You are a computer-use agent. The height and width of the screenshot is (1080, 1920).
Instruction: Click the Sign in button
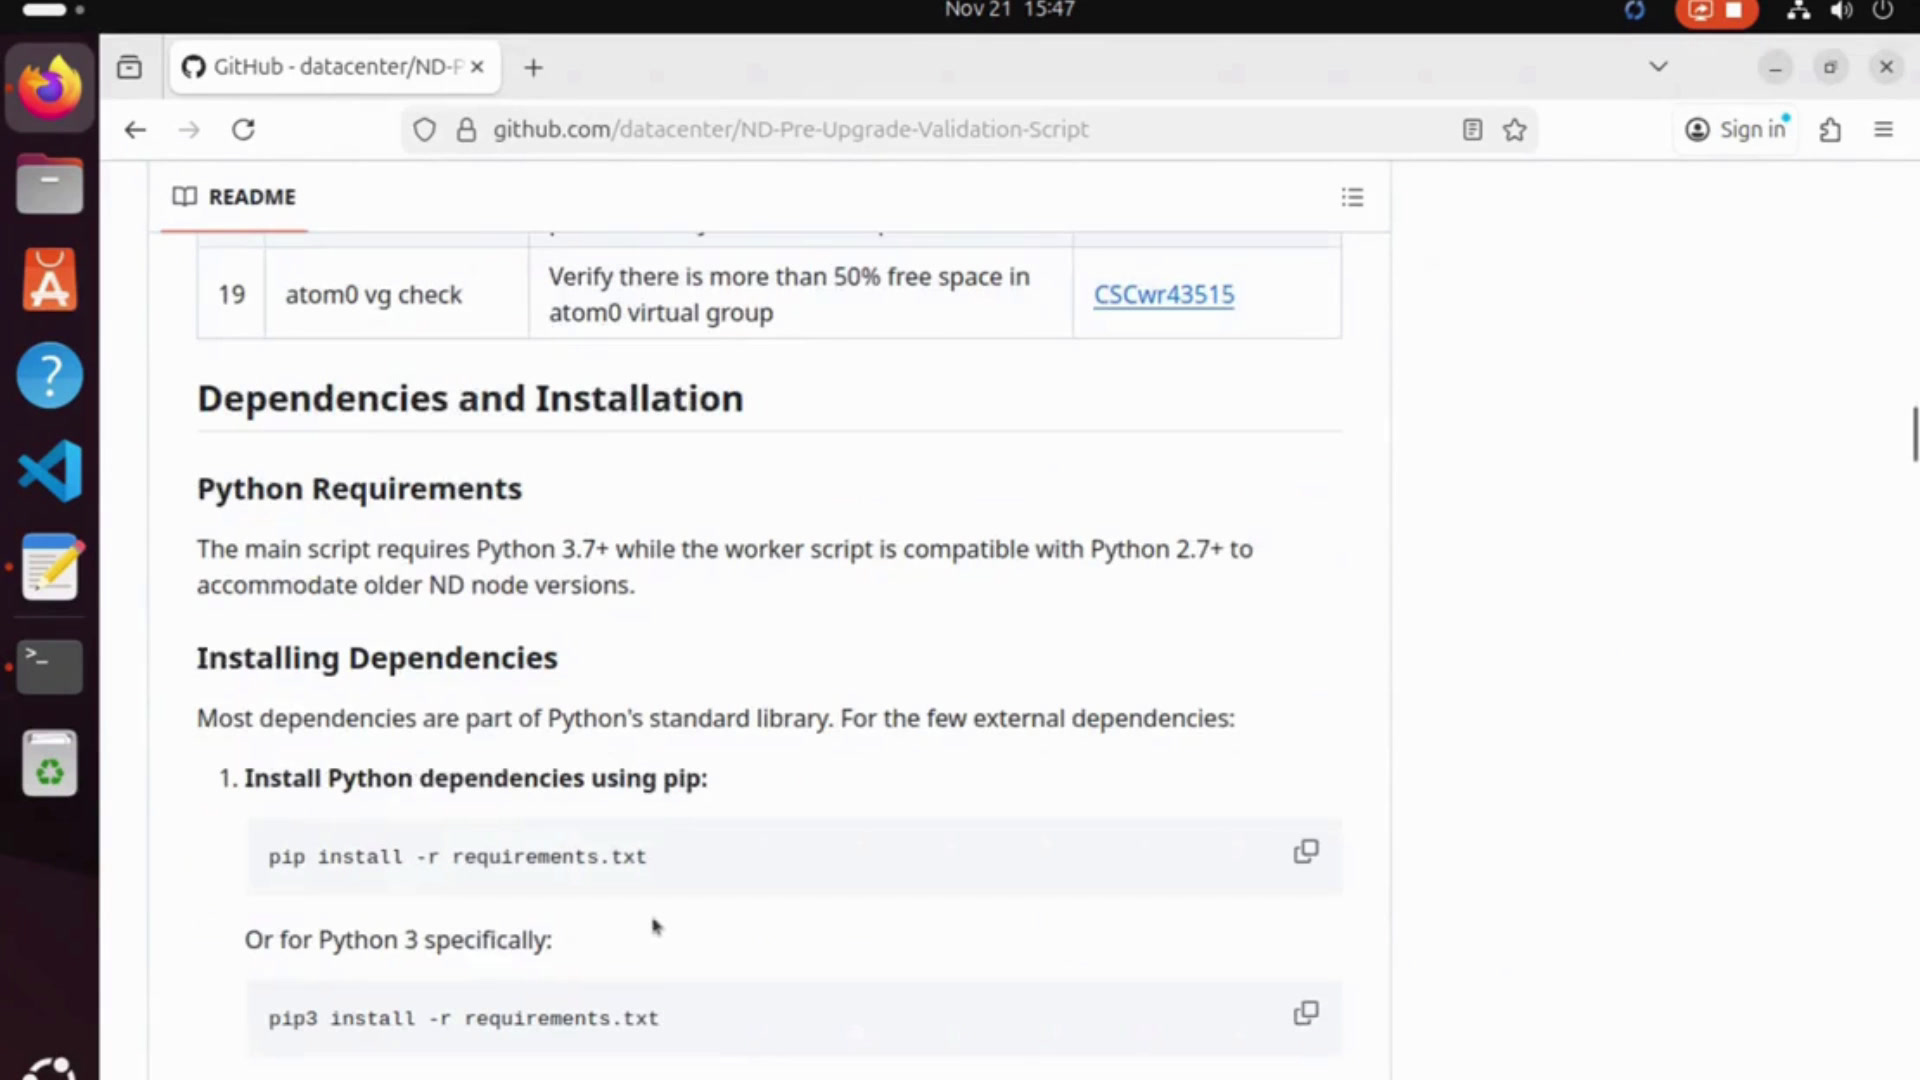[x=1736, y=129]
